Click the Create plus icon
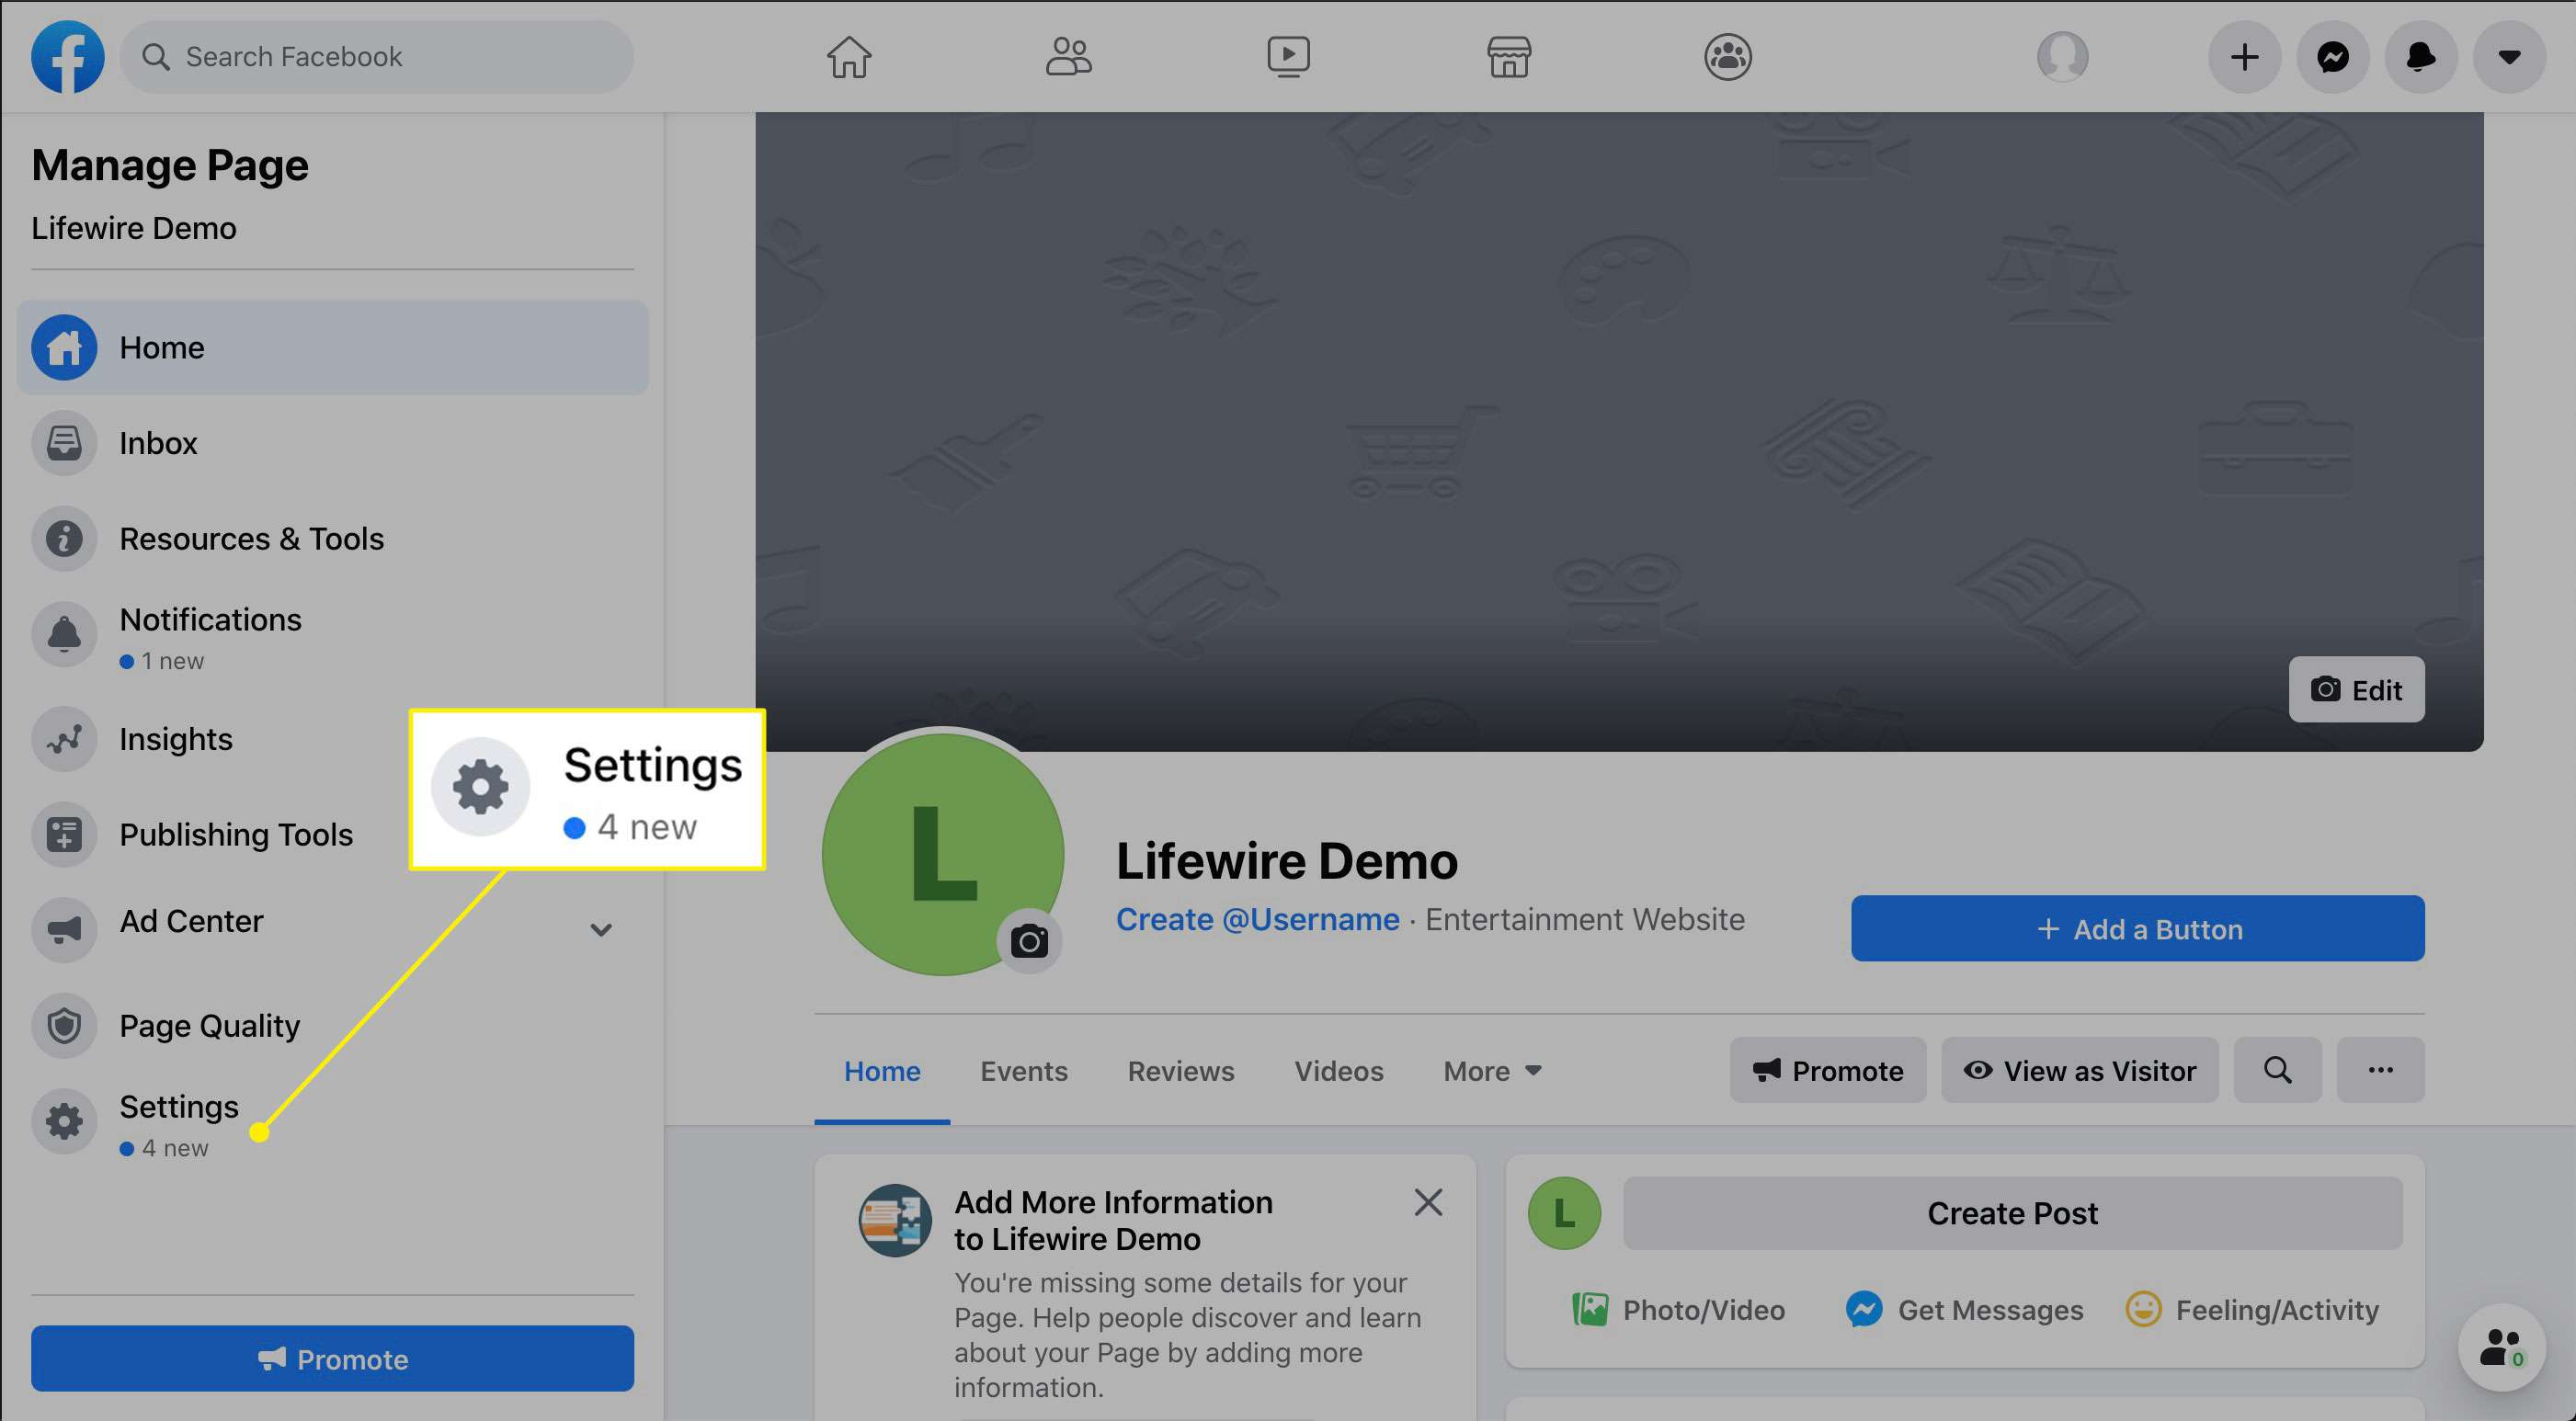The image size is (2576, 1421). (x=2244, y=57)
